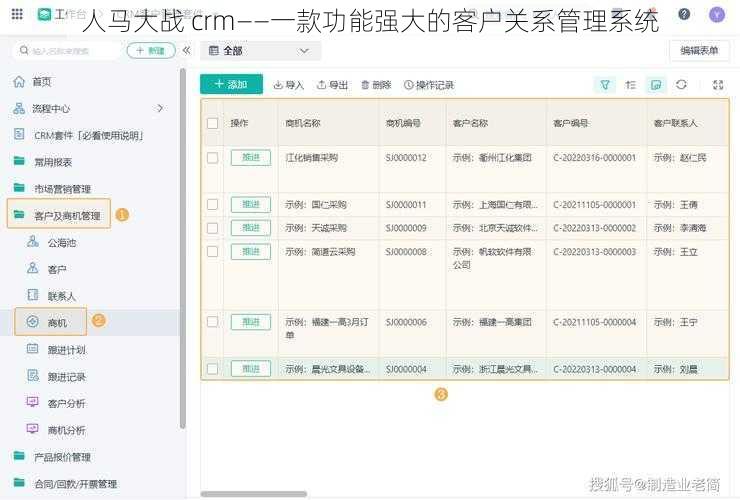740x500 pixels.
Task: Open 操作记录 from the toolbar
Action: 429,85
